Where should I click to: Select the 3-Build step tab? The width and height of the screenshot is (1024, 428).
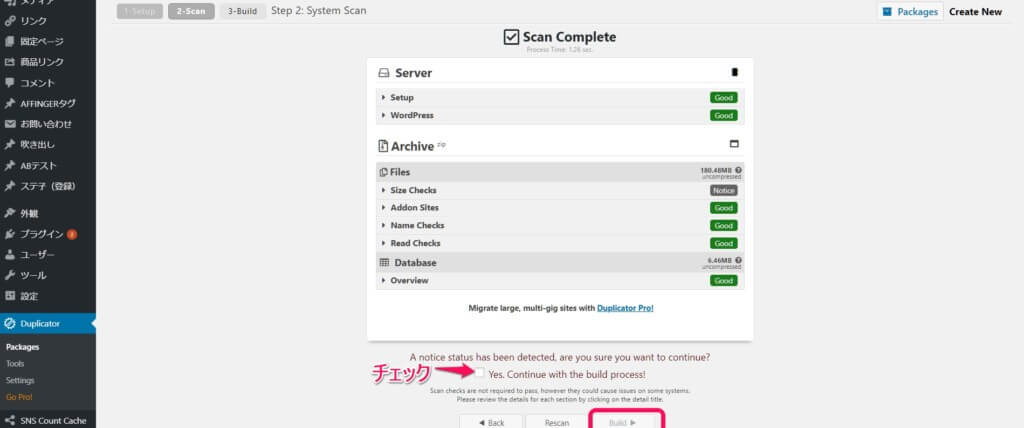(x=243, y=11)
